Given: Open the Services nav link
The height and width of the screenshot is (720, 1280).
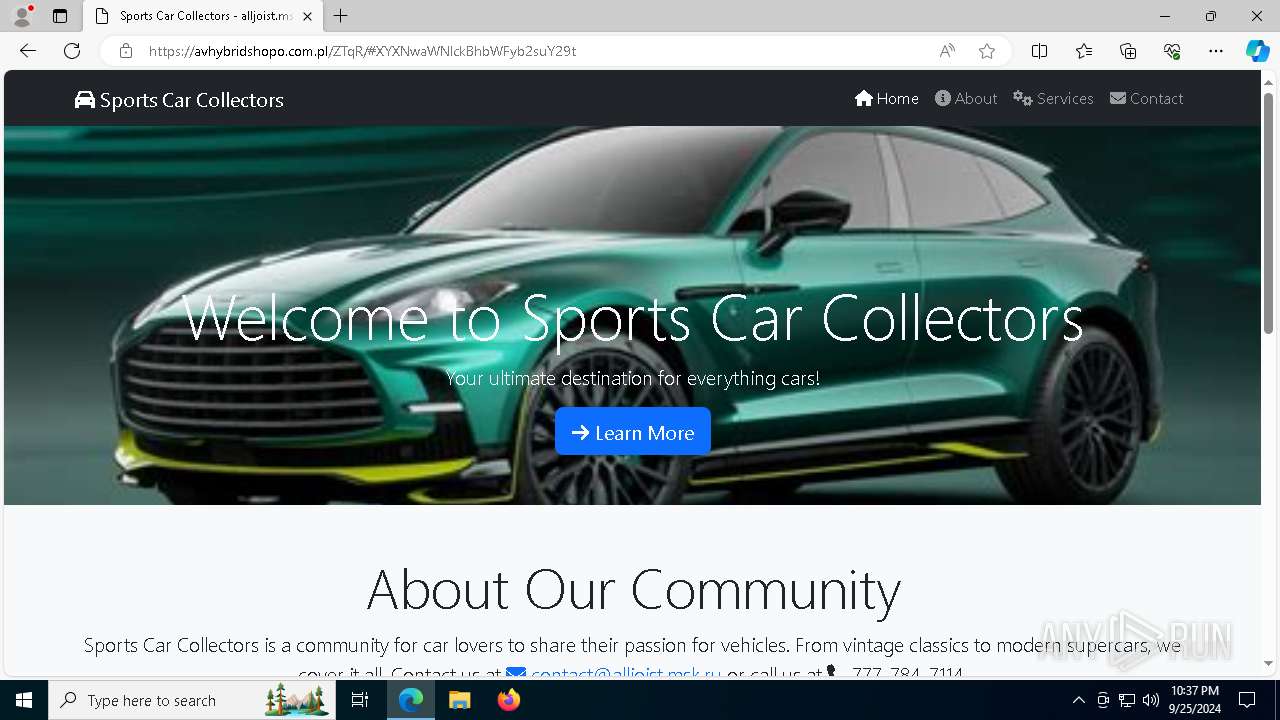Looking at the screenshot, I should (x=1053, y=98).
